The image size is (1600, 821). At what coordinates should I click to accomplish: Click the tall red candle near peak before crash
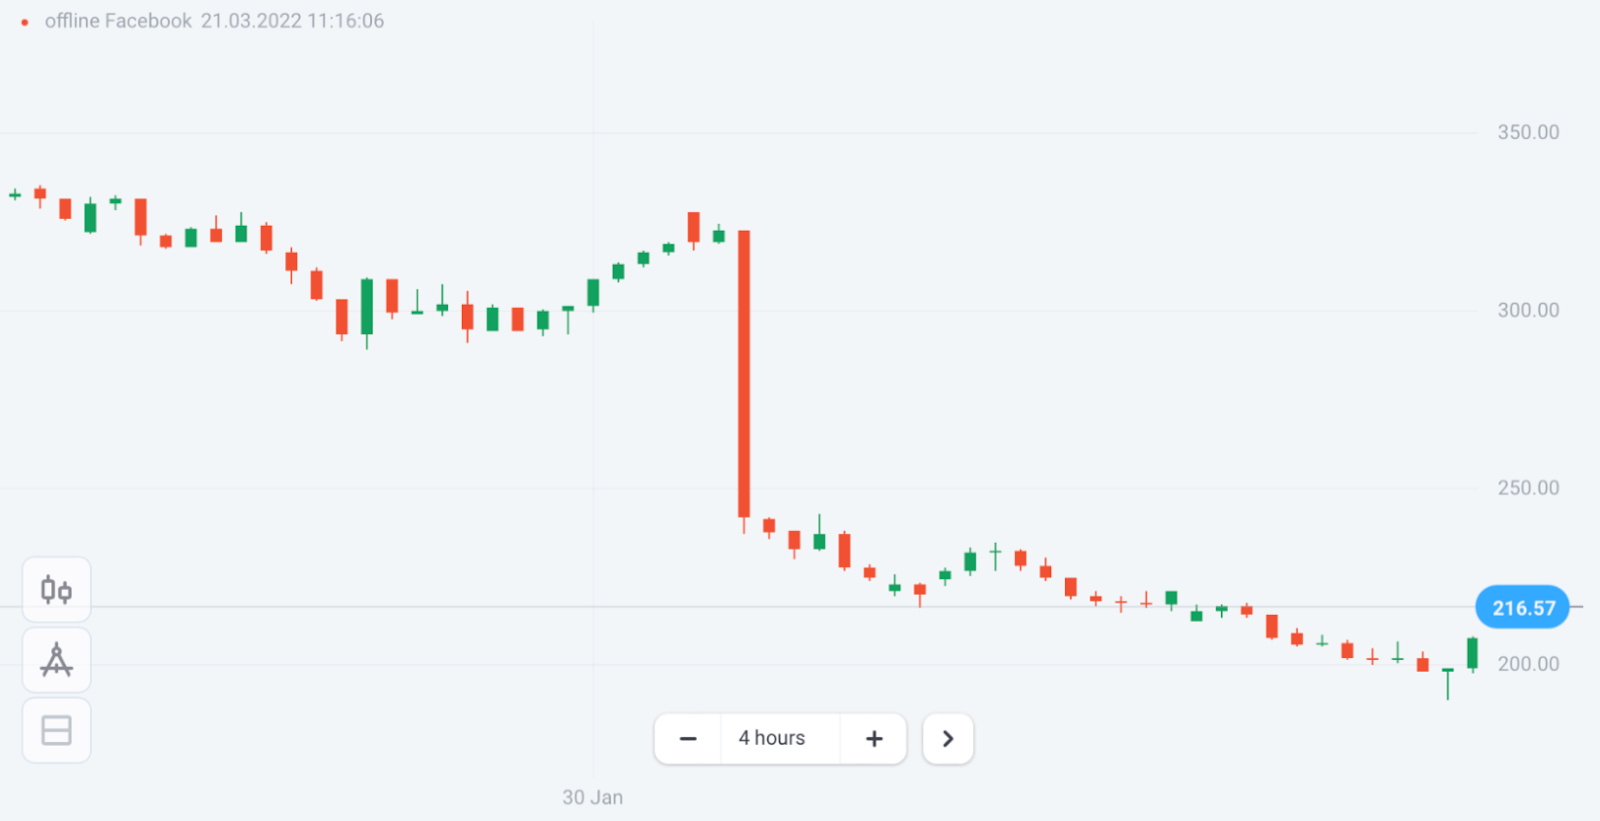tap(693, 228)
